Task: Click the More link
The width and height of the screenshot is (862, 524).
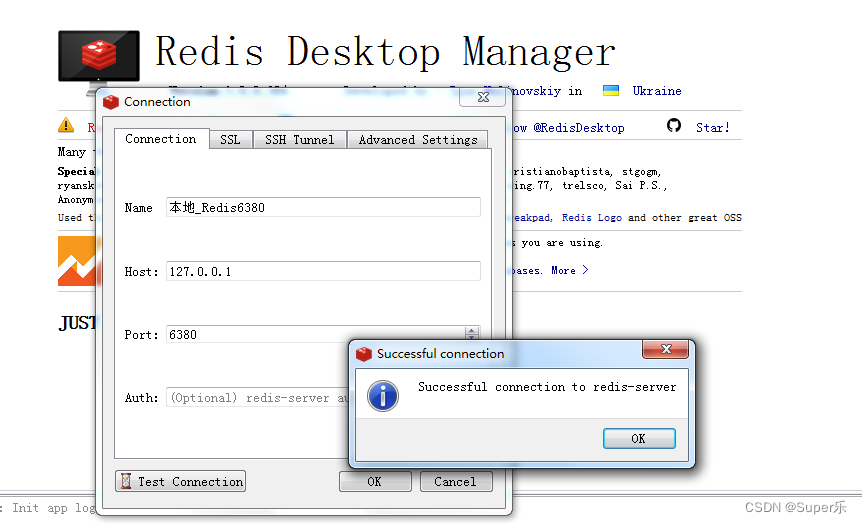Action: [570, 270]
